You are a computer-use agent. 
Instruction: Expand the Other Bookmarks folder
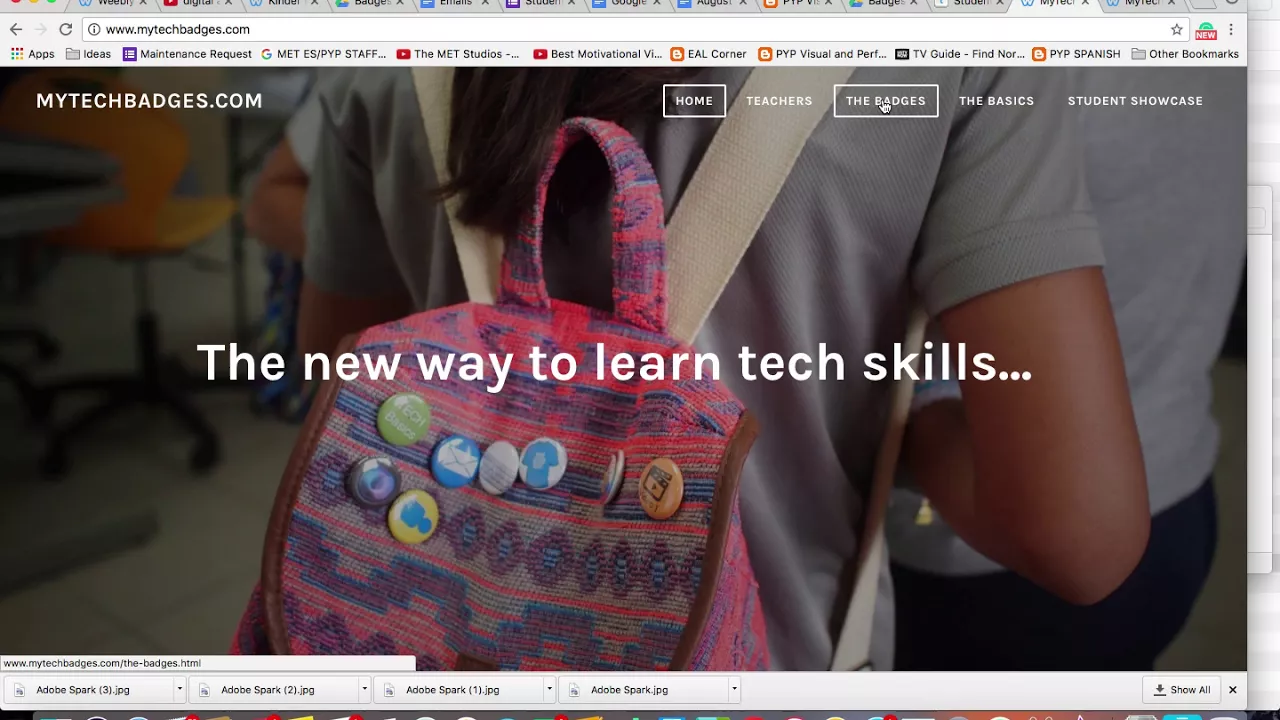(1185, 54)
